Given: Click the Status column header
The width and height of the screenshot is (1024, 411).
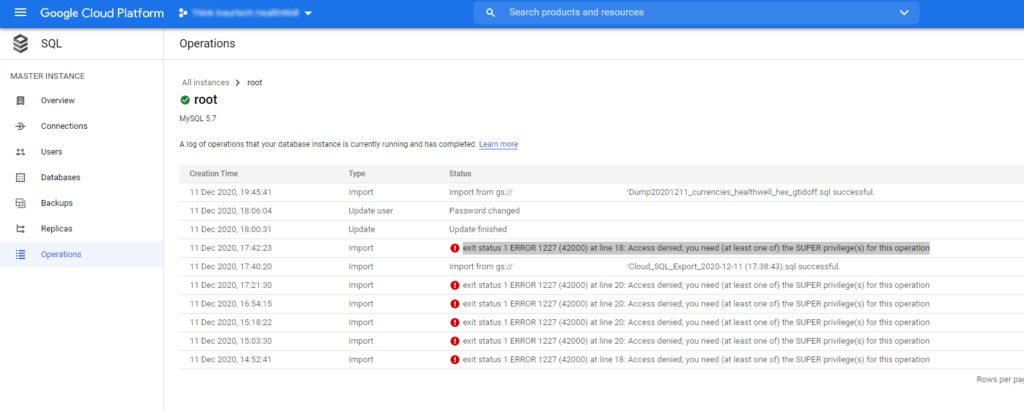Looking at the screenshot, I should [460, 174].
